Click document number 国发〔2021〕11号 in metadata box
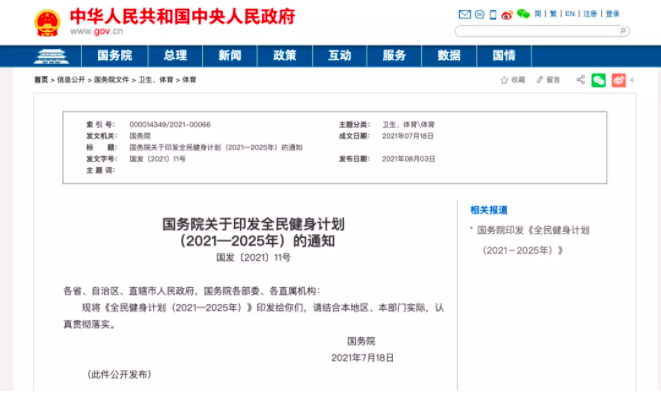Screen dimensions: 661x395 click(x=157, y=159)
